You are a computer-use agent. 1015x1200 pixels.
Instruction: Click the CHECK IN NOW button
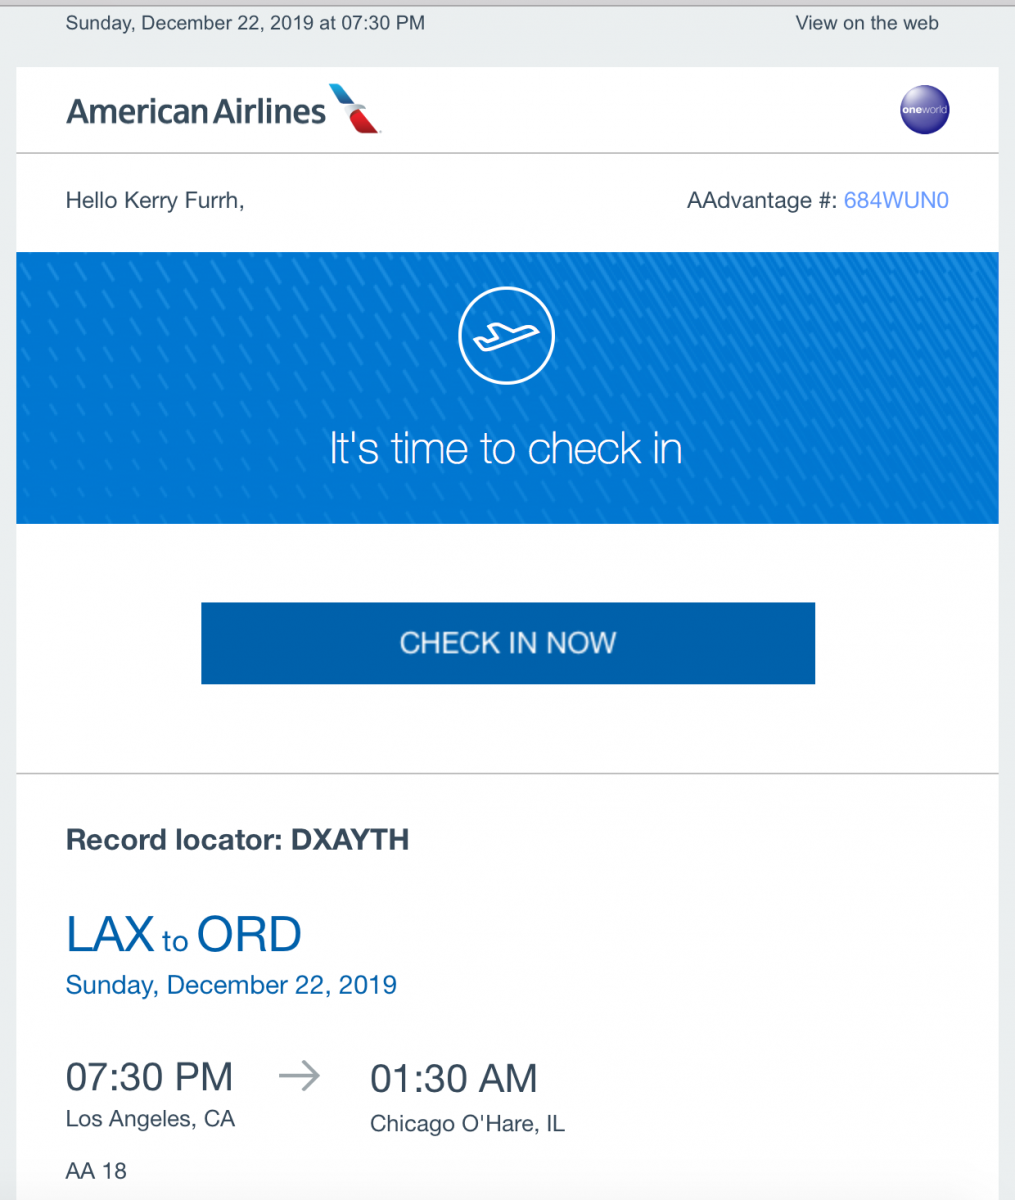click(x=508, y=643)
